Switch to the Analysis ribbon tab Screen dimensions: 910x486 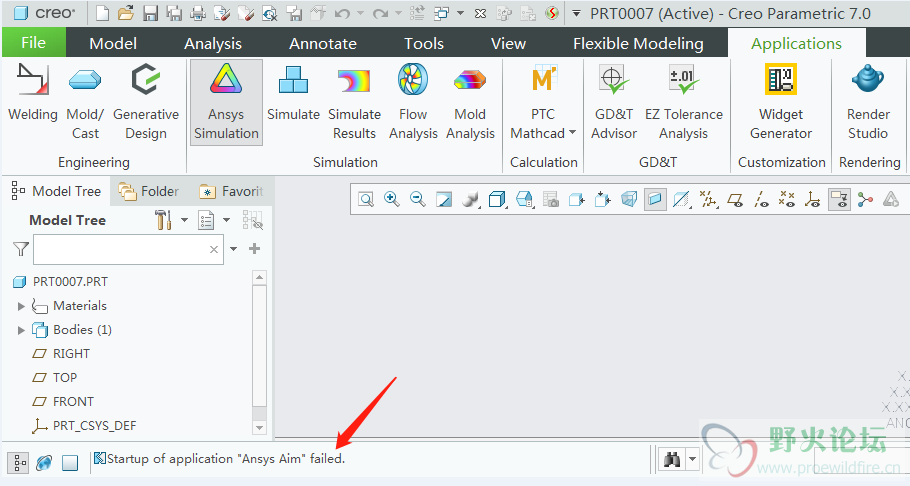click(212, 44)
